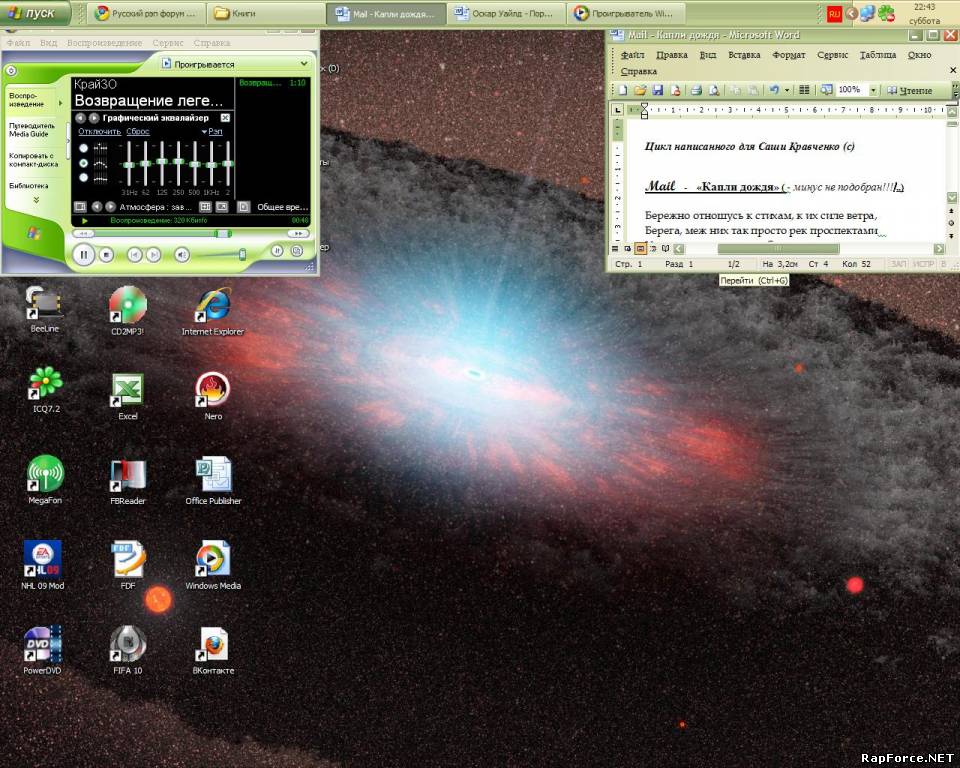This screenshot has height=768, width=960.
Task: Click the 250 Hz equalizer band slider
Action: [x=178, y=164]
